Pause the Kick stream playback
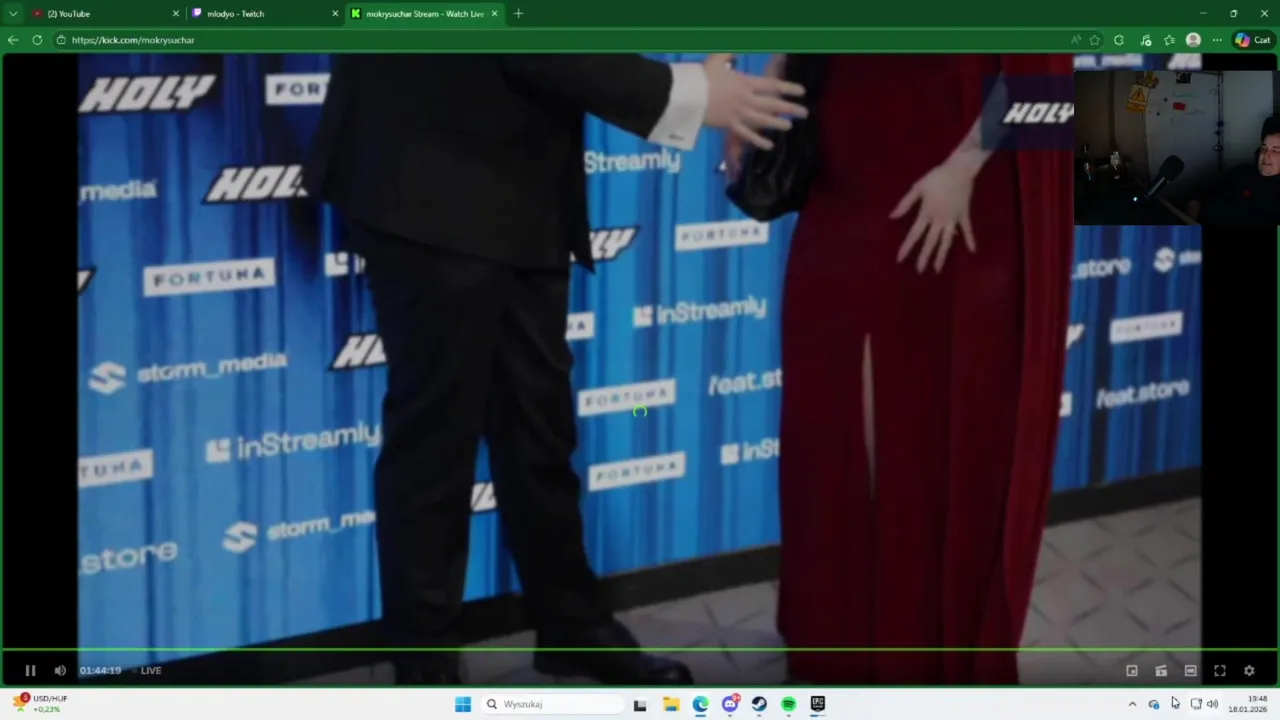 click(30, 670)
